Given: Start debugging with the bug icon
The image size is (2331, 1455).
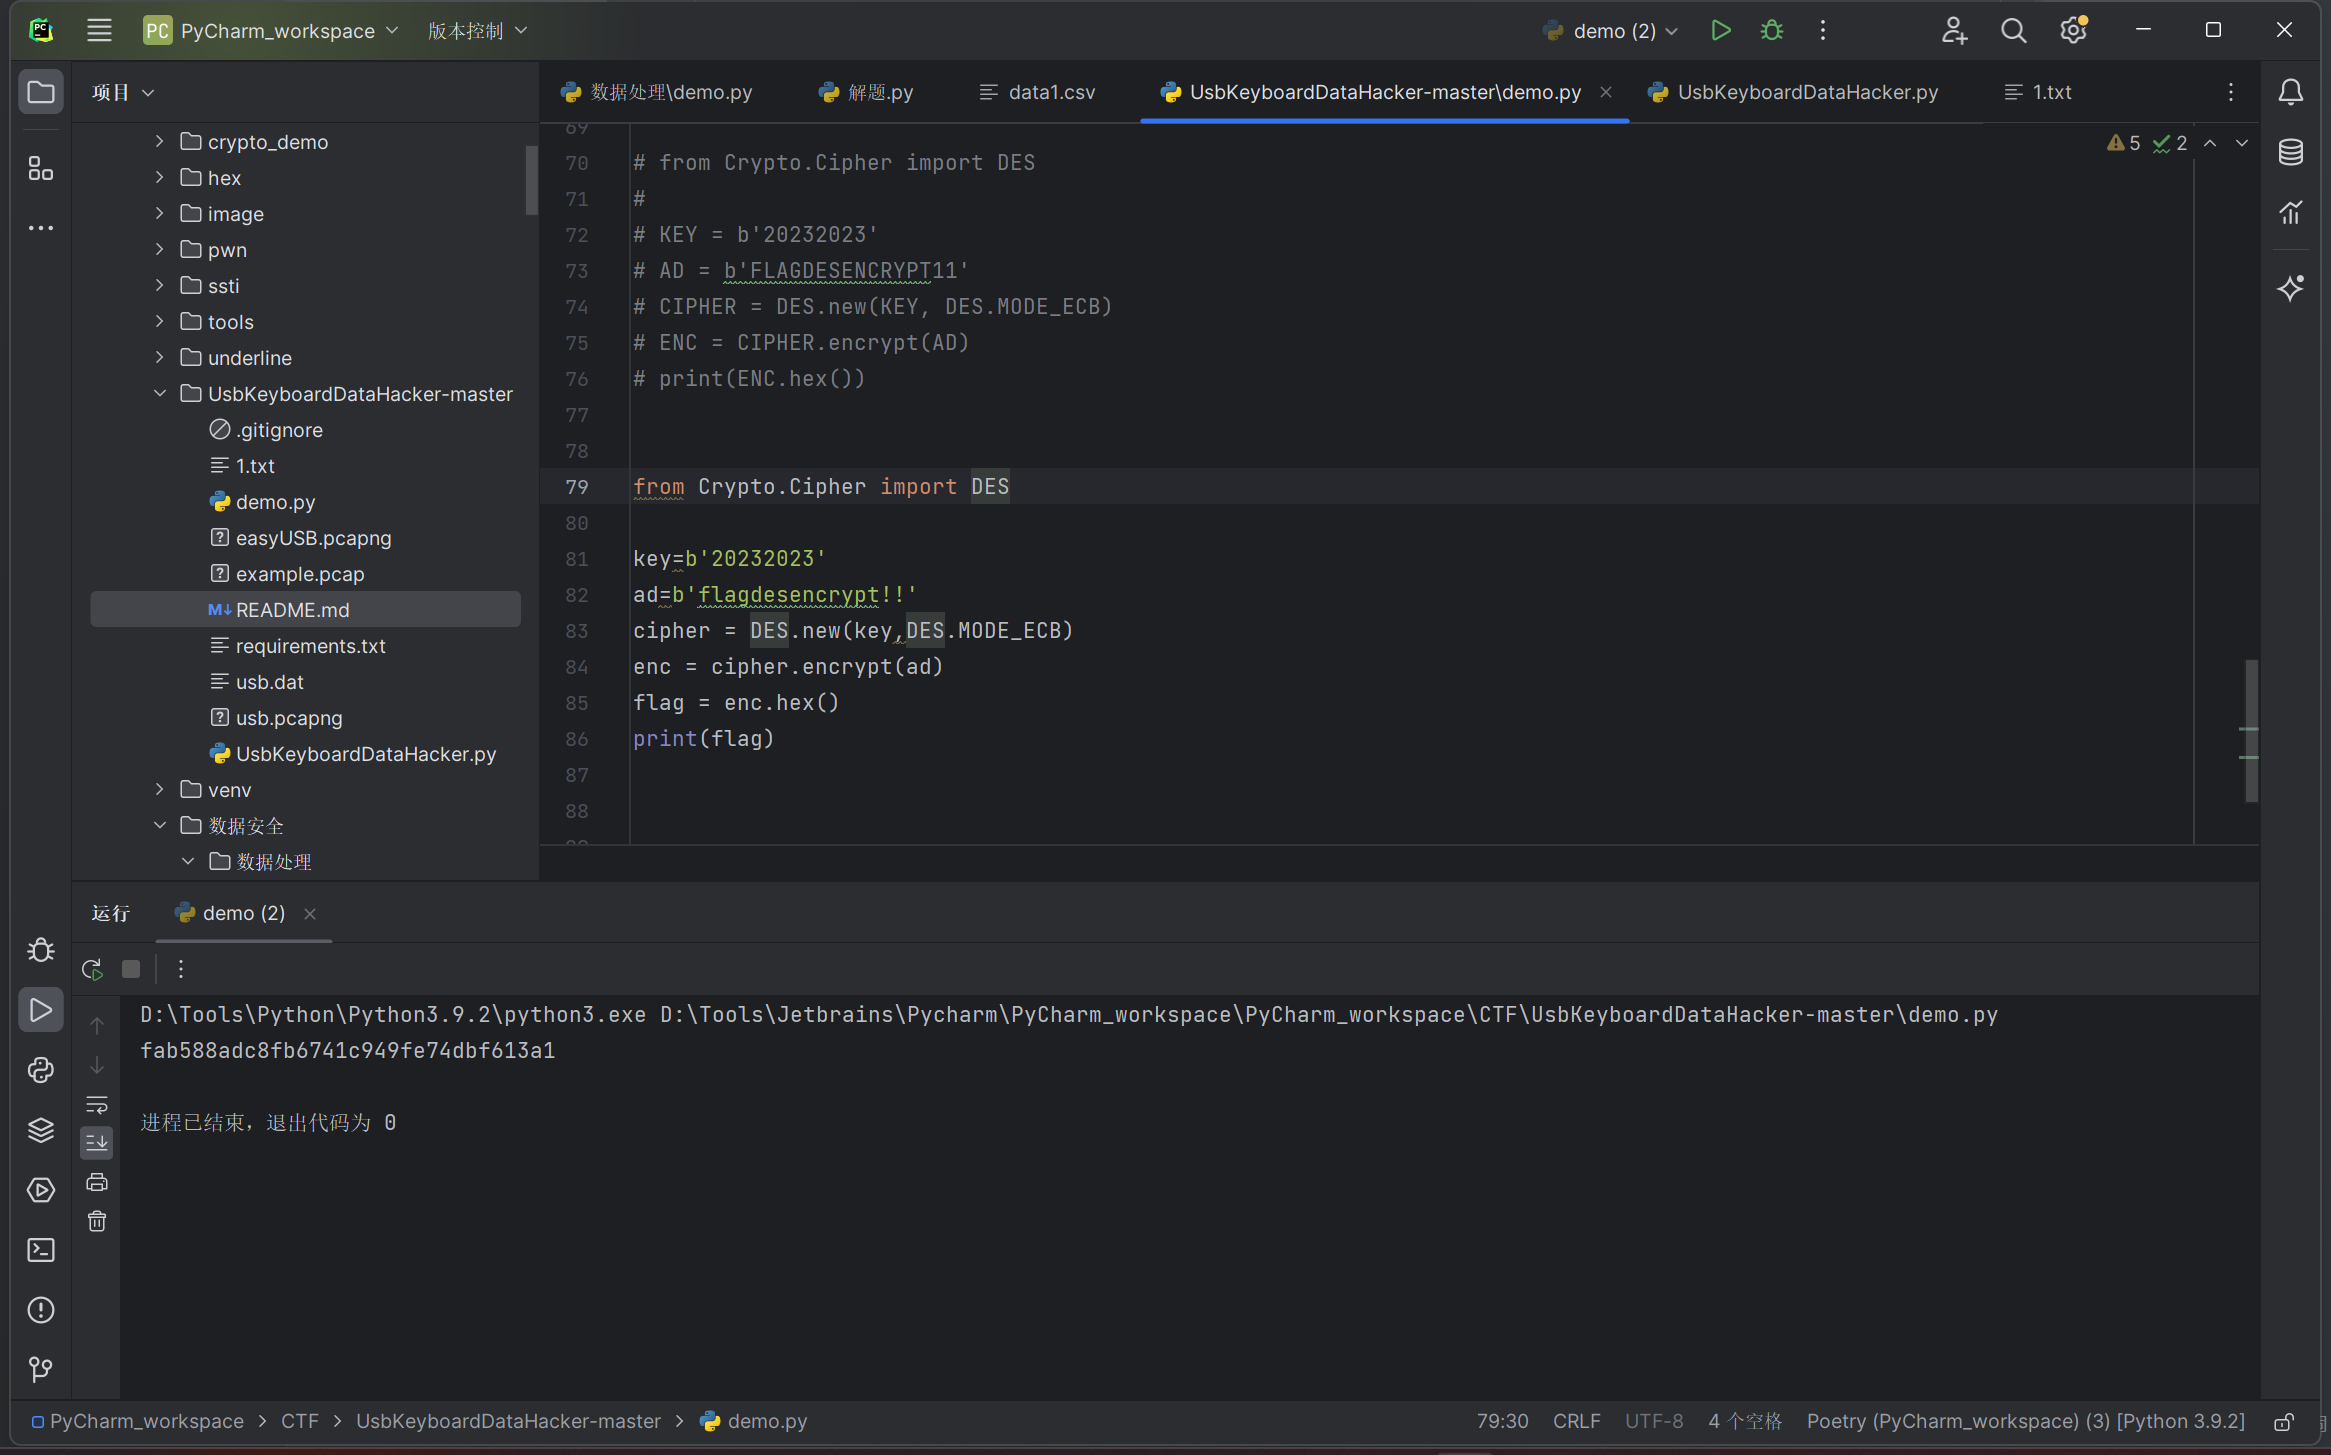Looking at the screenshot, I should [x=1772, y=30].
